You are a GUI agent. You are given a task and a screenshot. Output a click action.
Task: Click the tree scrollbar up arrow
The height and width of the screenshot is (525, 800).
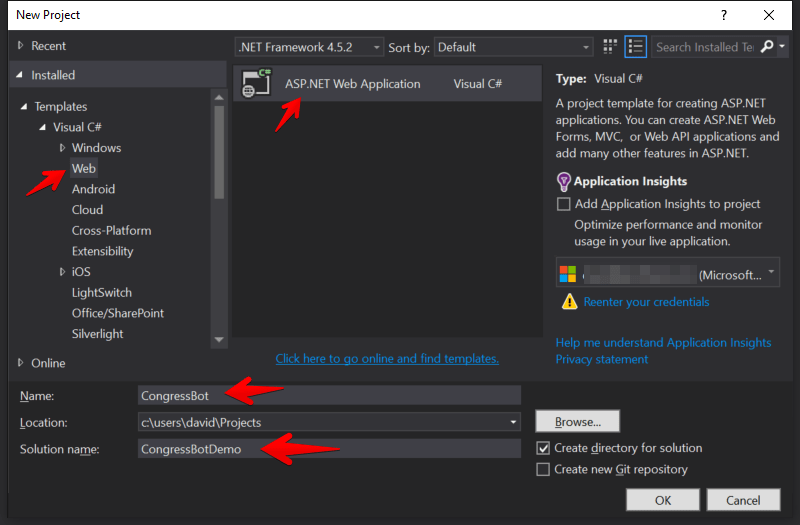point(219,97)
